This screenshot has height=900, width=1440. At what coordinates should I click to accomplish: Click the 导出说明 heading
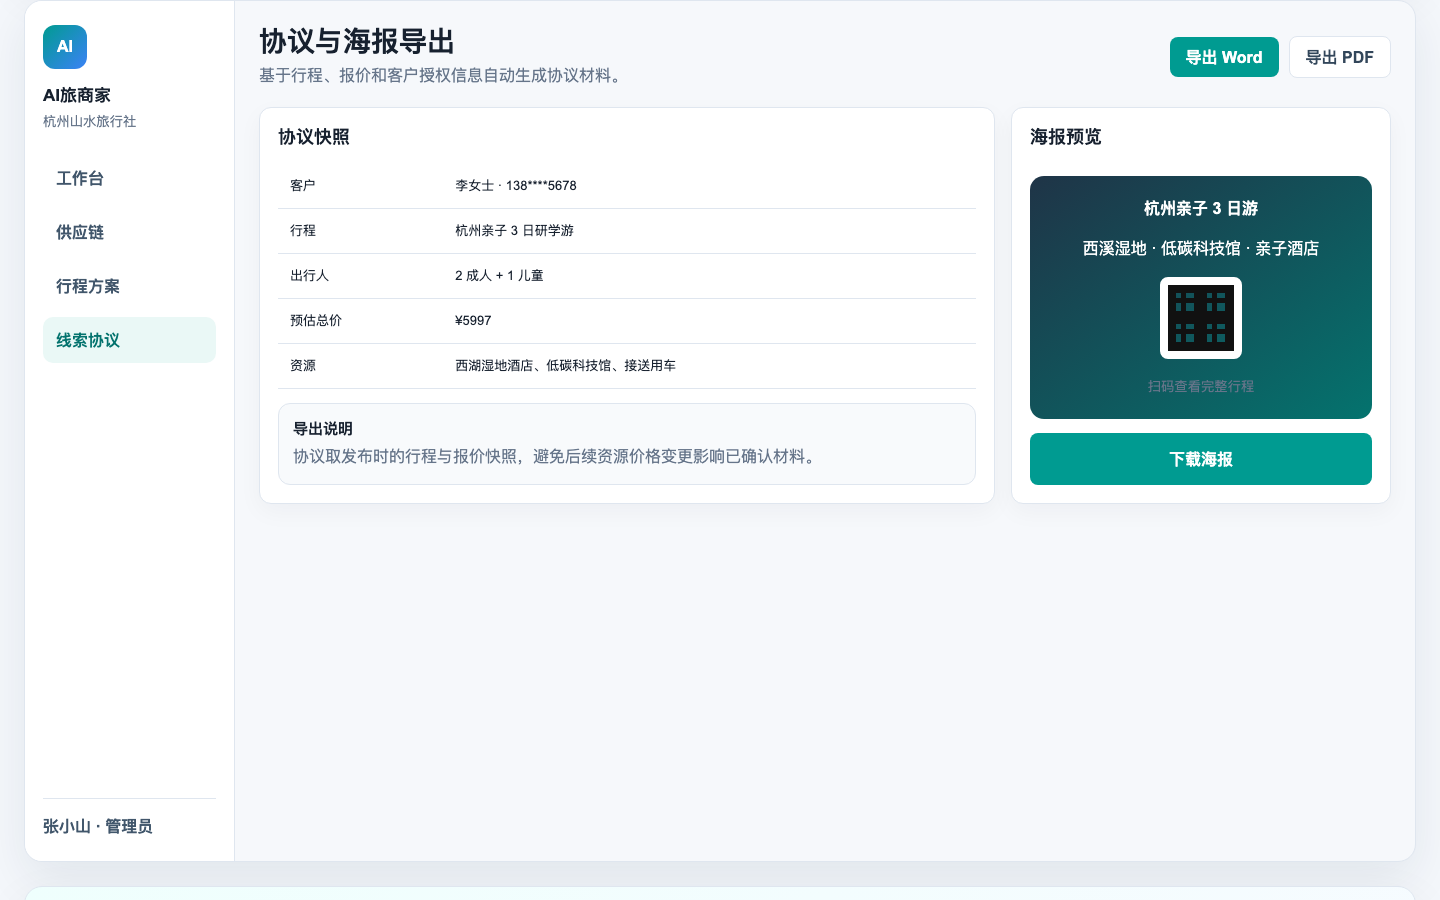[x=323, y=428]
